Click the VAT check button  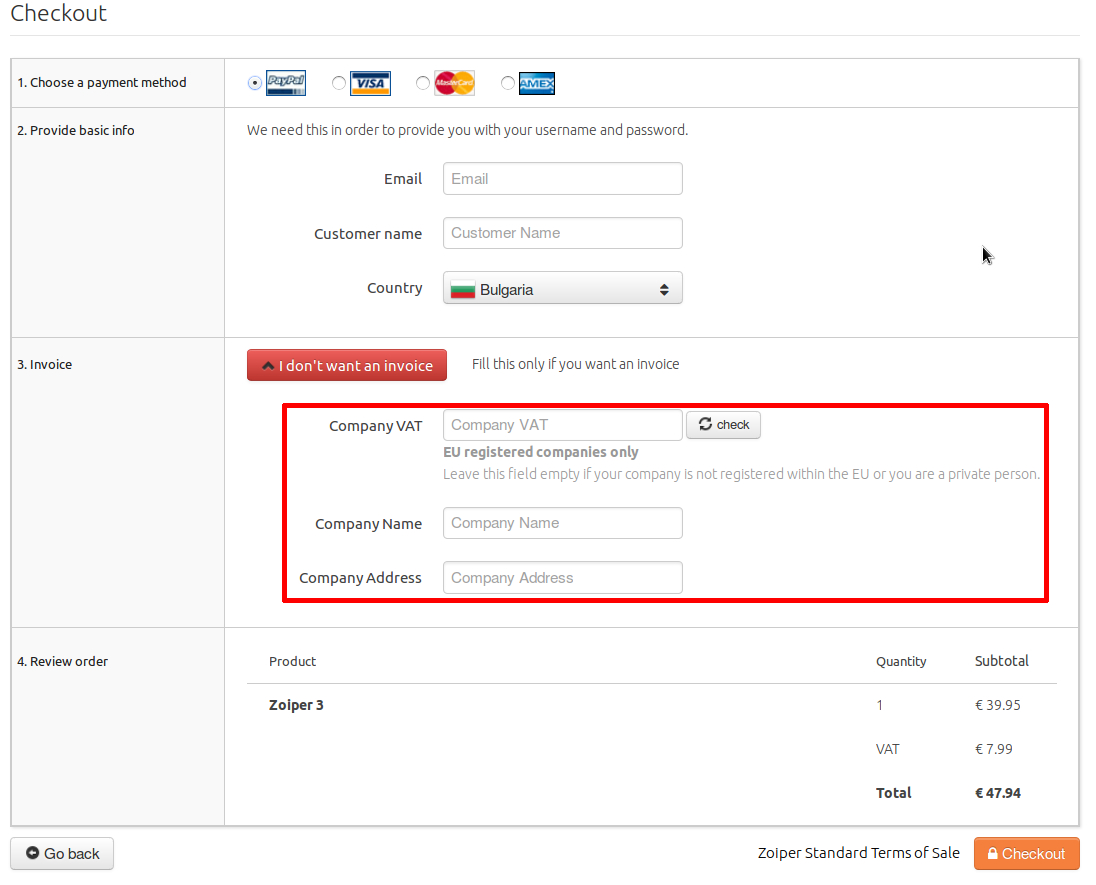click(x=723, y=425)
